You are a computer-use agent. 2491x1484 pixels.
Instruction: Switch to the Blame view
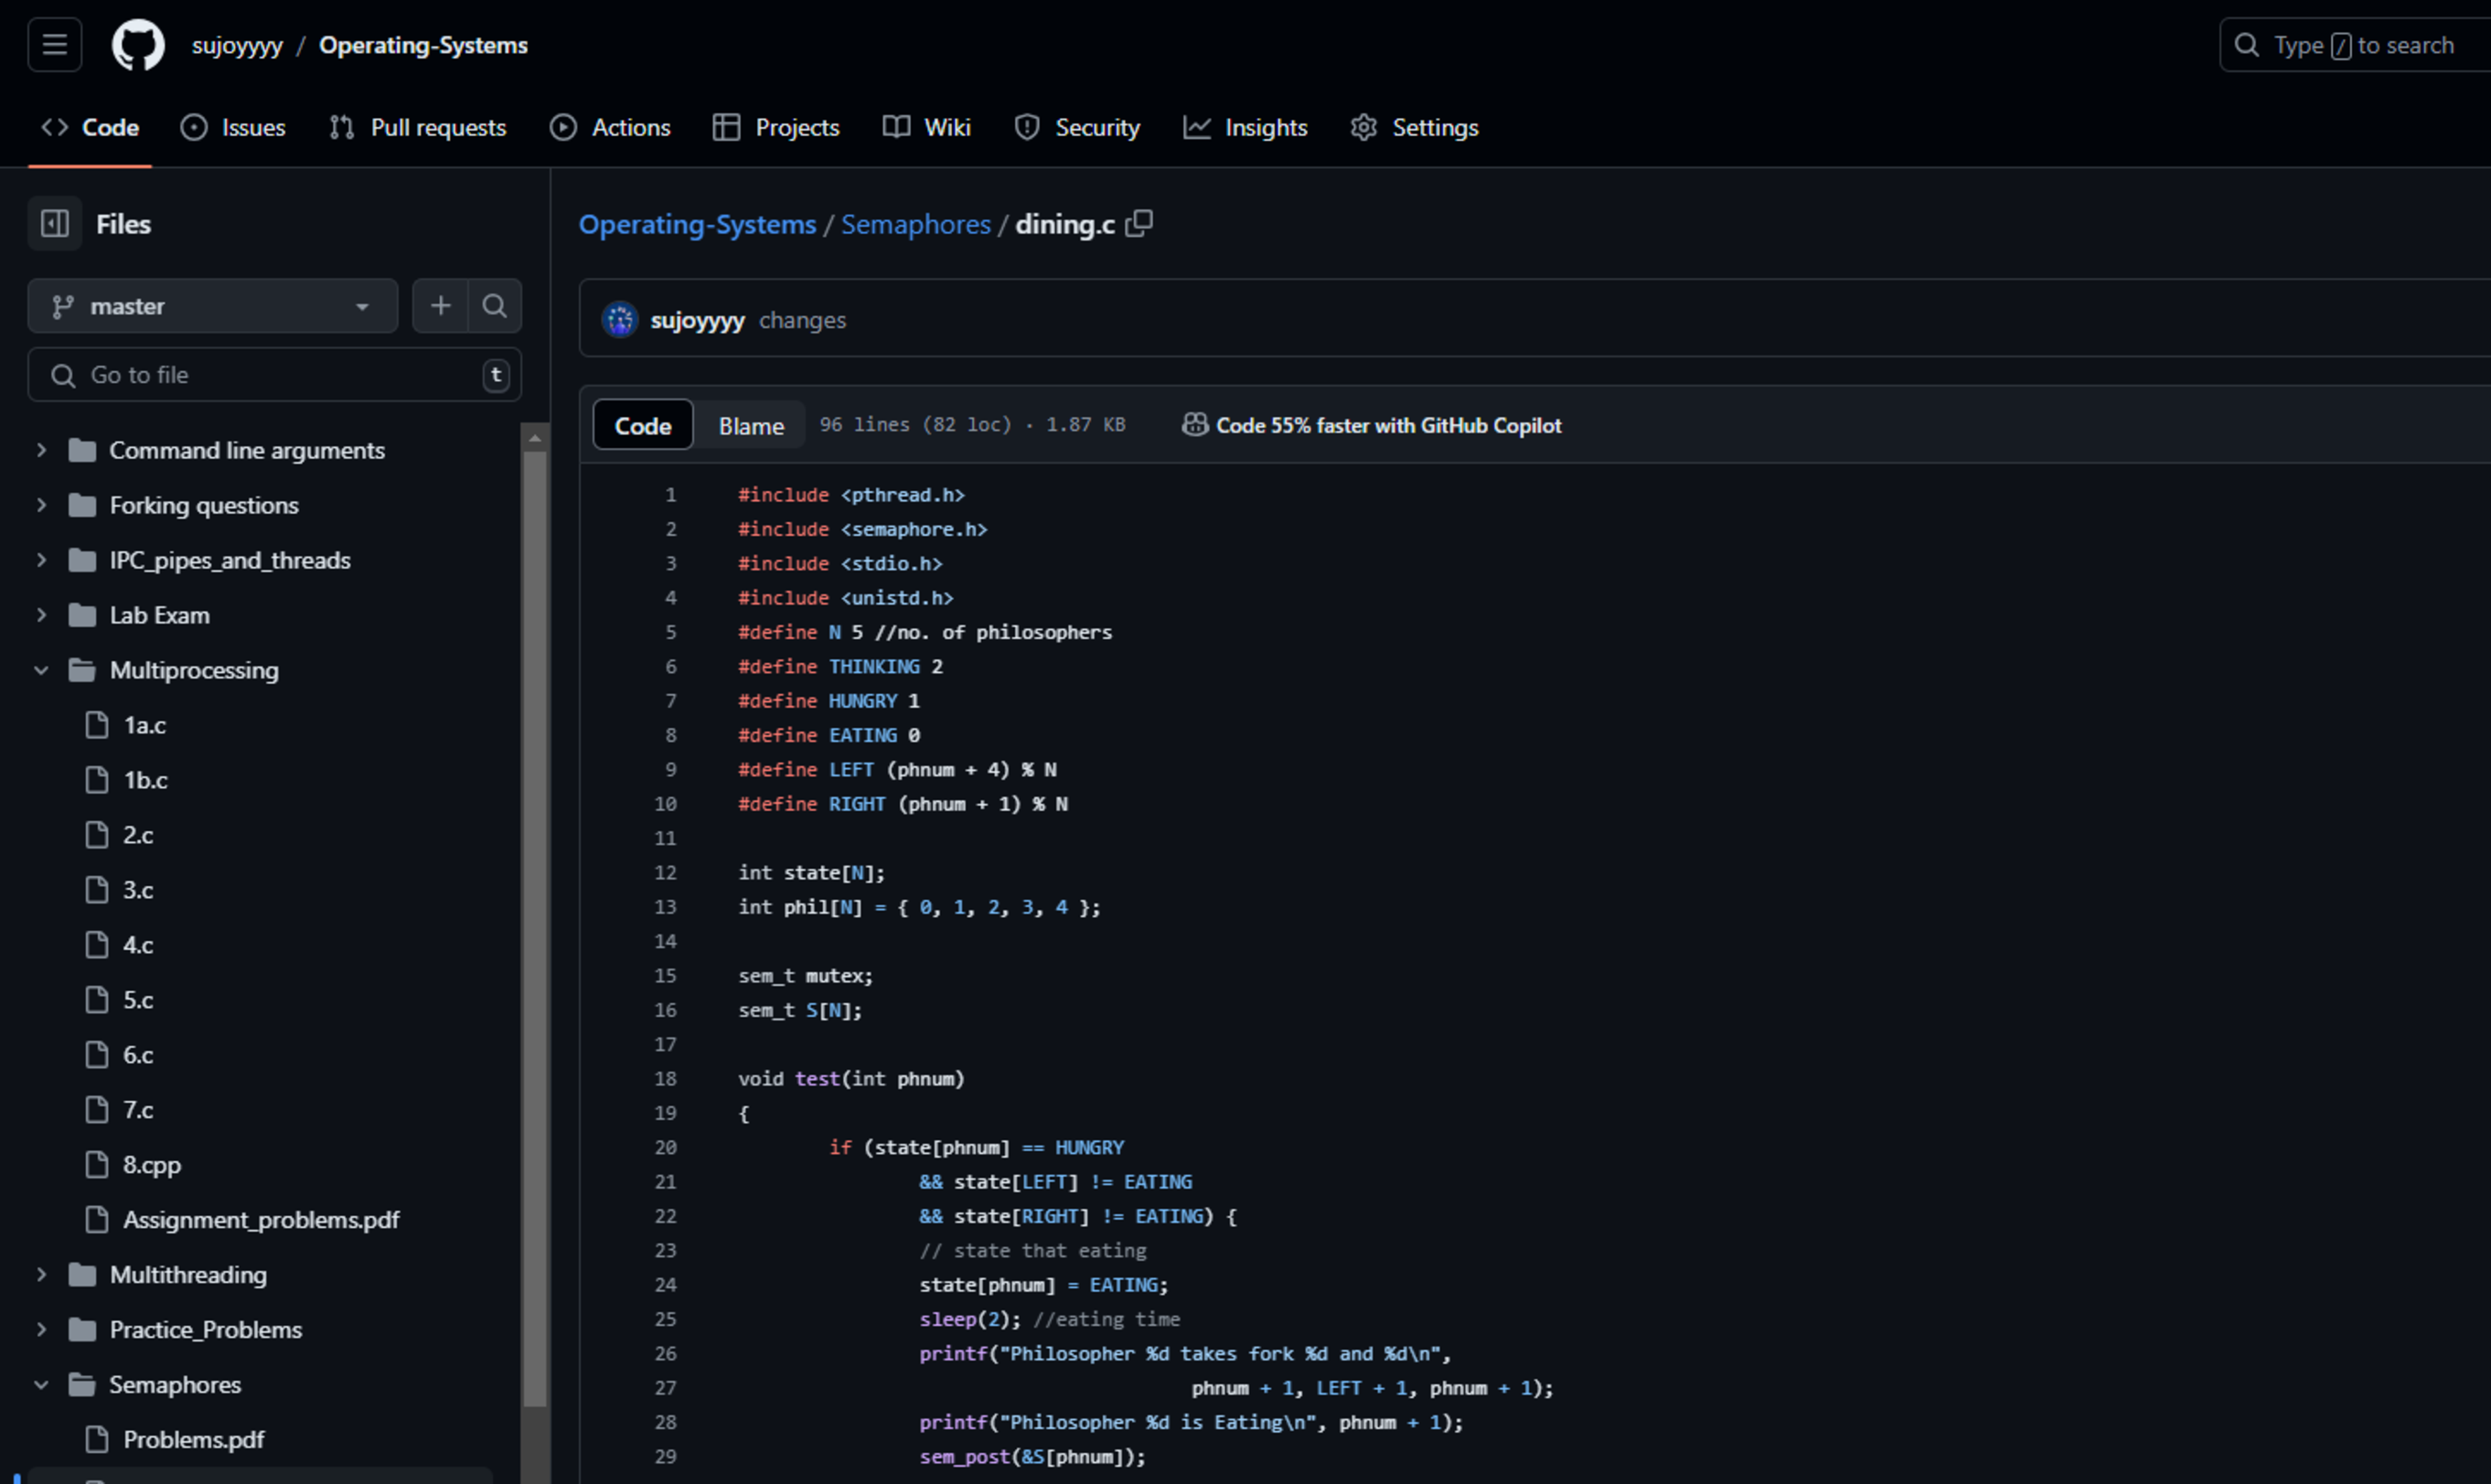tap(751, 426)
